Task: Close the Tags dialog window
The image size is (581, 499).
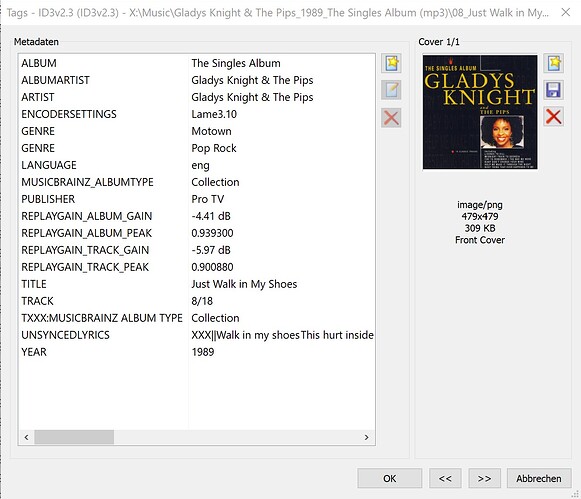Action: 565,13
